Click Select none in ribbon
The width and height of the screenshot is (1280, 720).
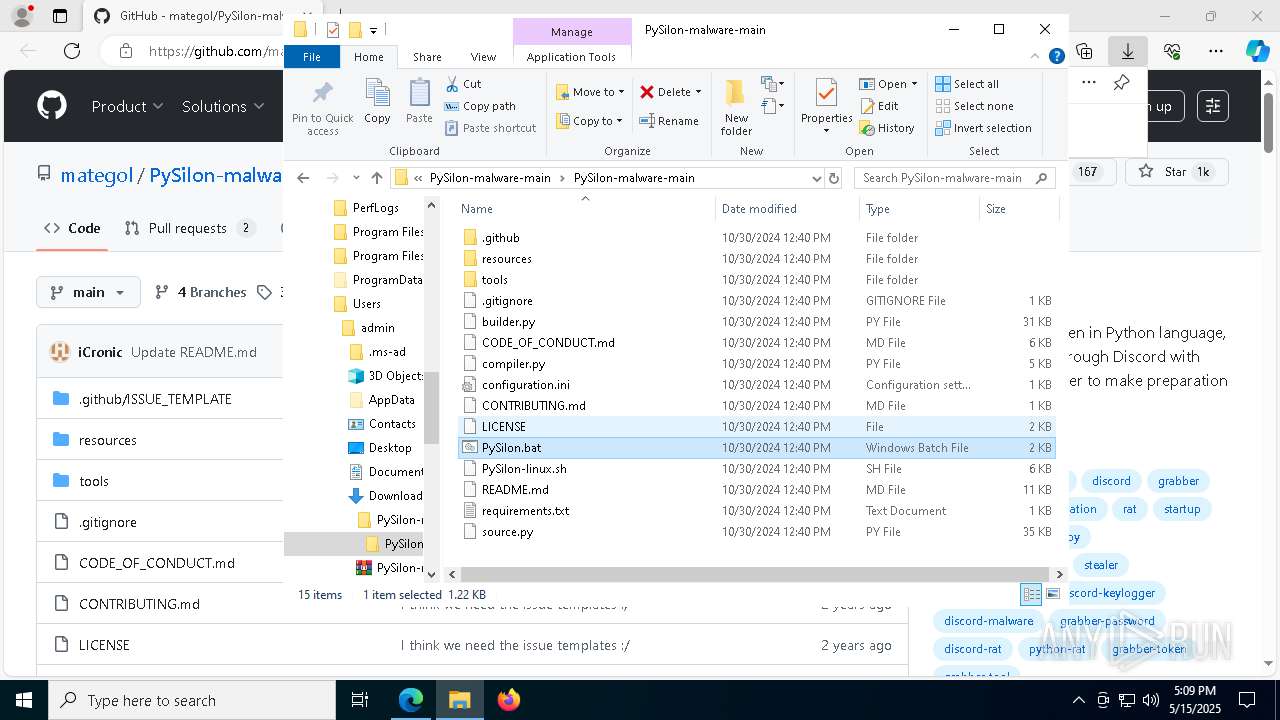pos(974,106)
